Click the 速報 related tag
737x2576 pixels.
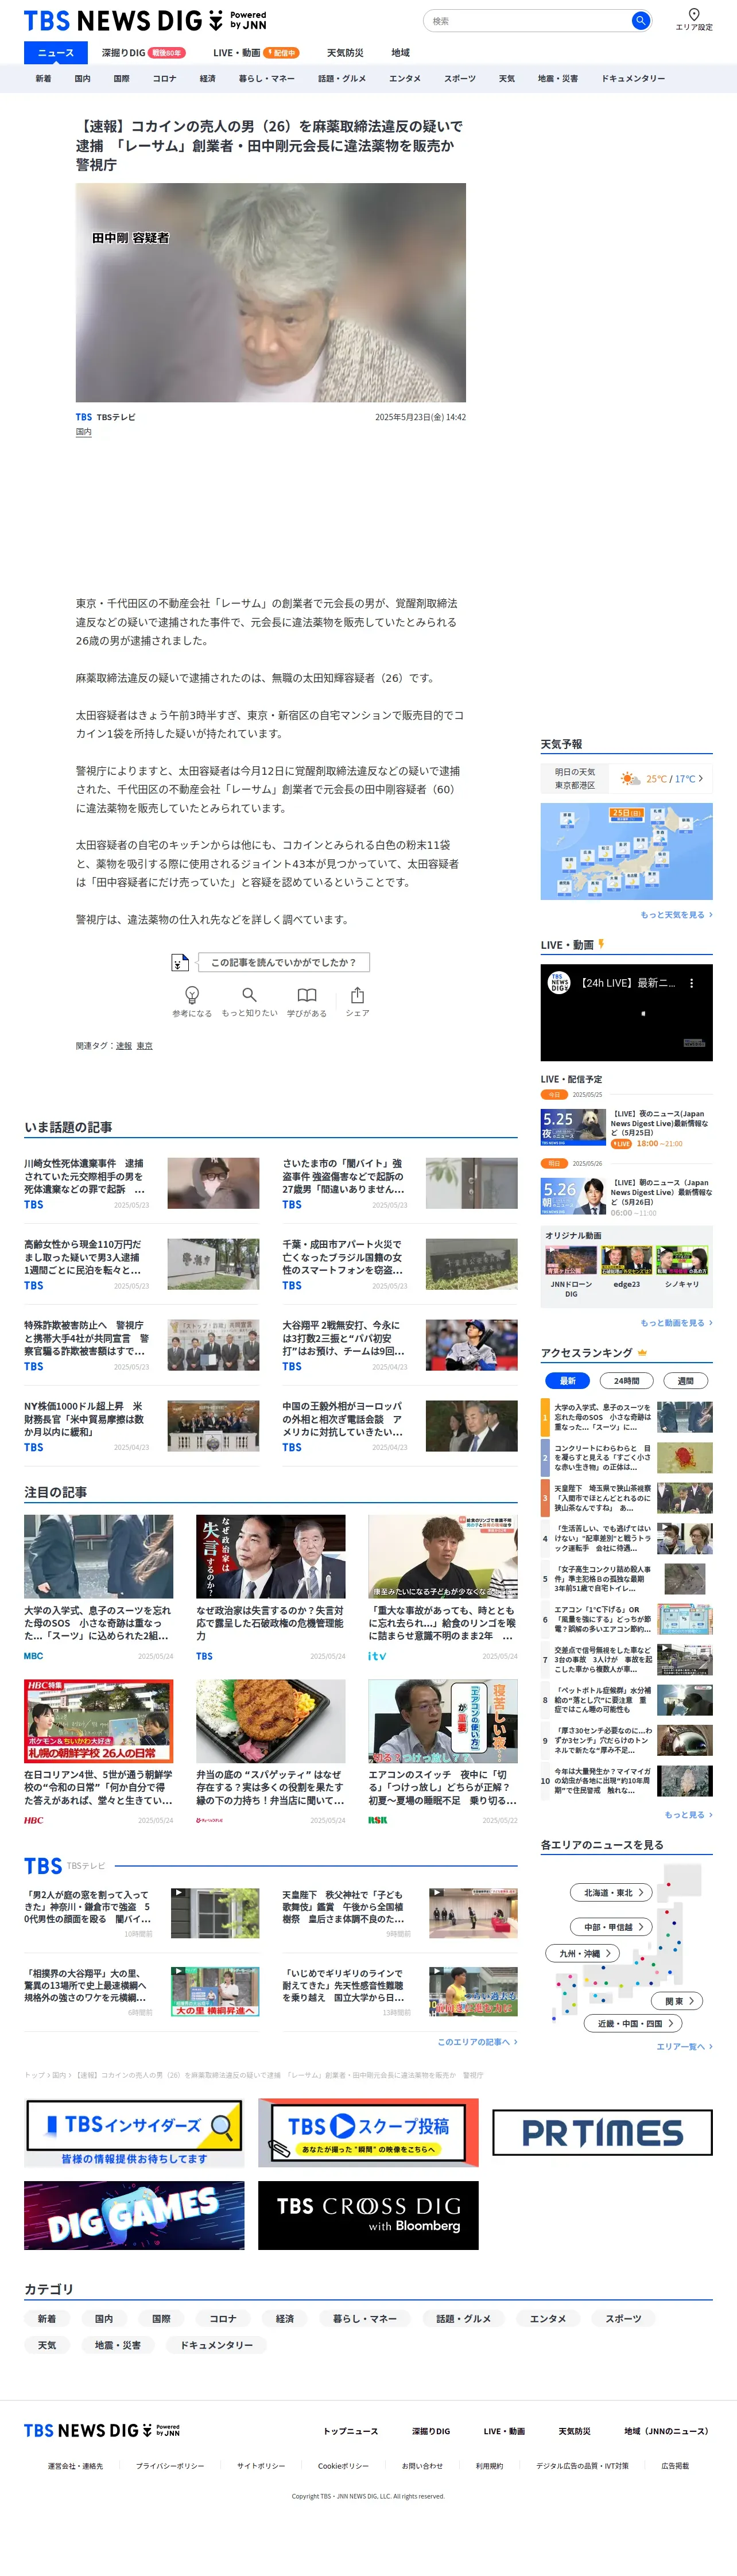click(124, 1046)
